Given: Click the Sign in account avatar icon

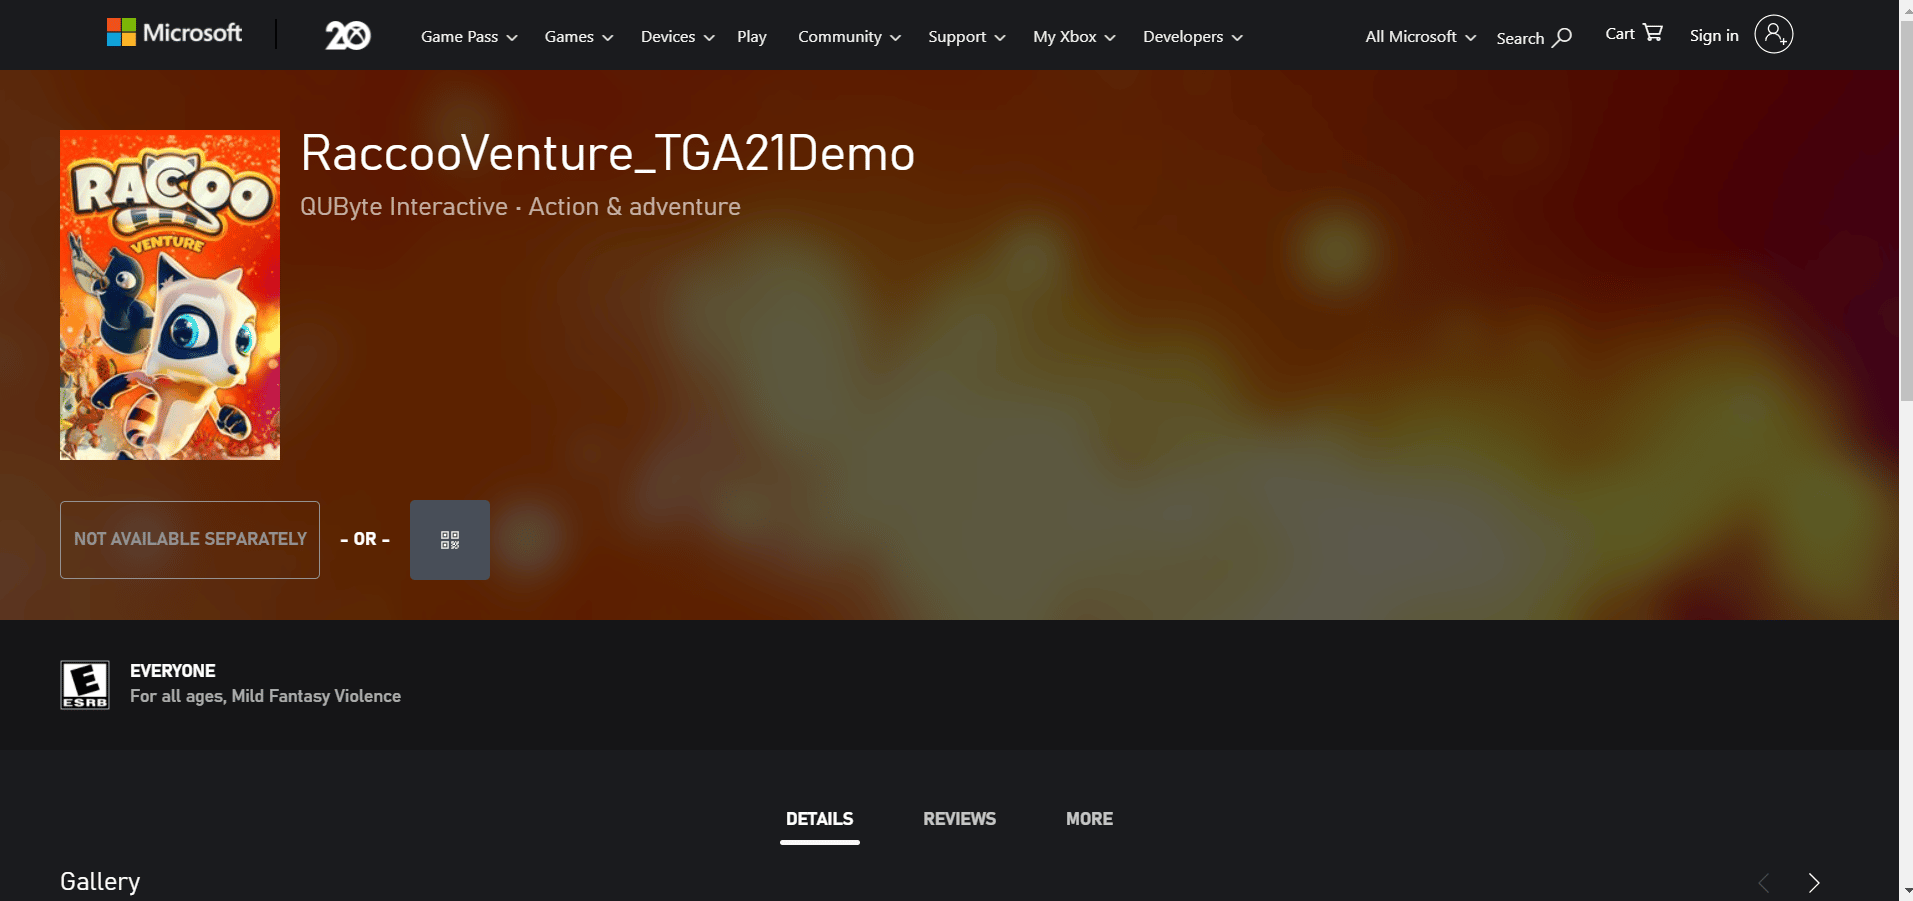Looking at the screenshot, I should pyautogui.click(x=1773, y=35).
